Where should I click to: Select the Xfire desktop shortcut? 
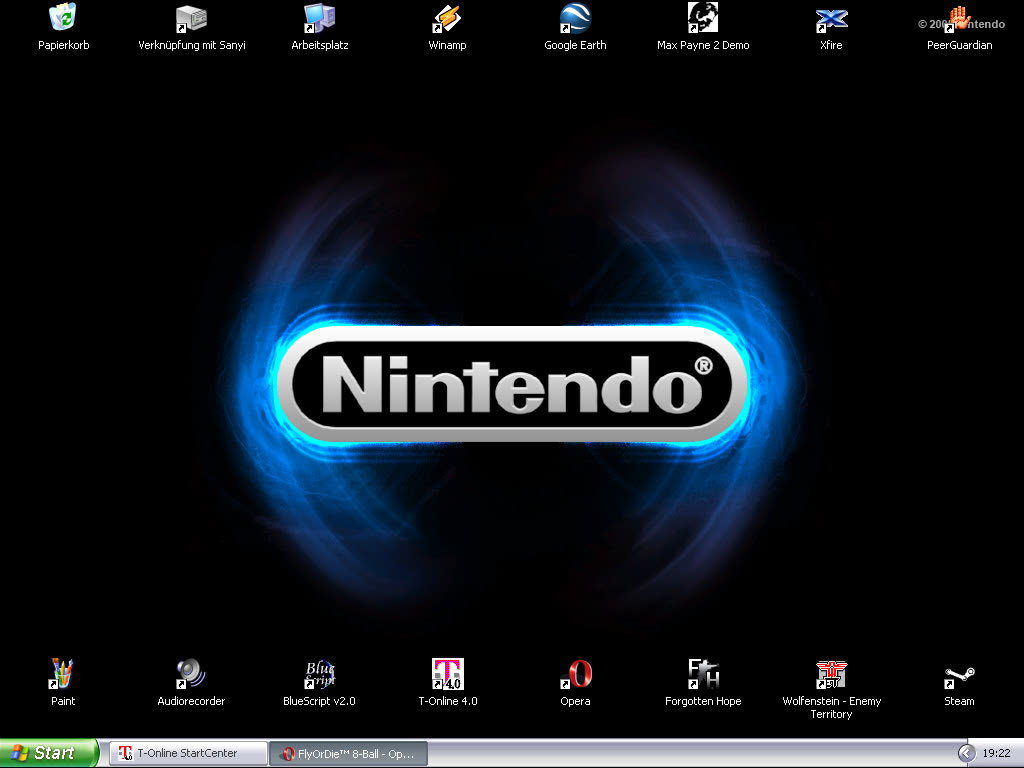click(x=831, y=19)
